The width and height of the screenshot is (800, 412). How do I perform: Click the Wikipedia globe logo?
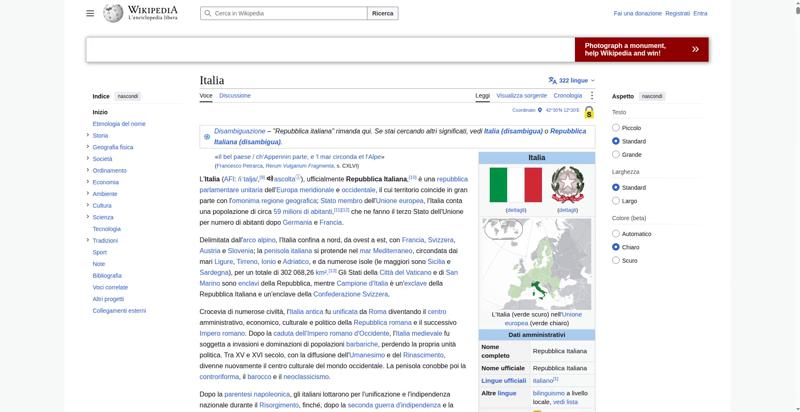click(x=113, y=13)
